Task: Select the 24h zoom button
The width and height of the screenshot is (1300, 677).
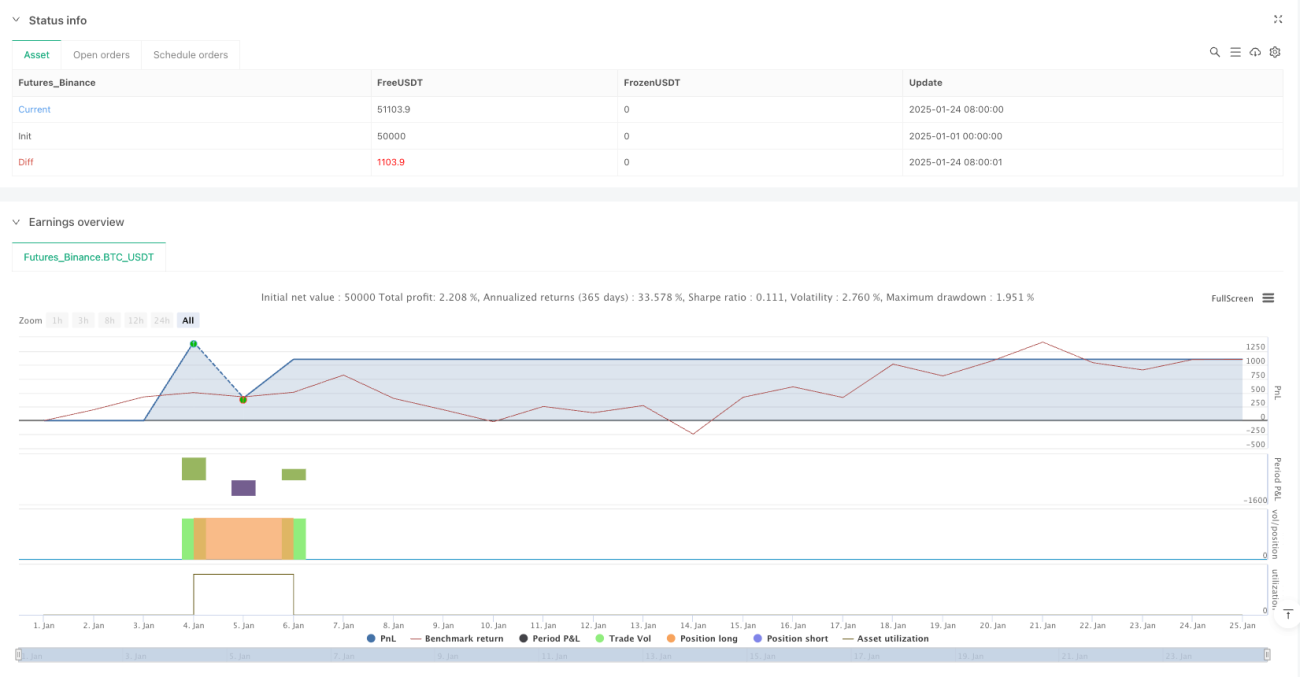Action: [x=162, y=320]
